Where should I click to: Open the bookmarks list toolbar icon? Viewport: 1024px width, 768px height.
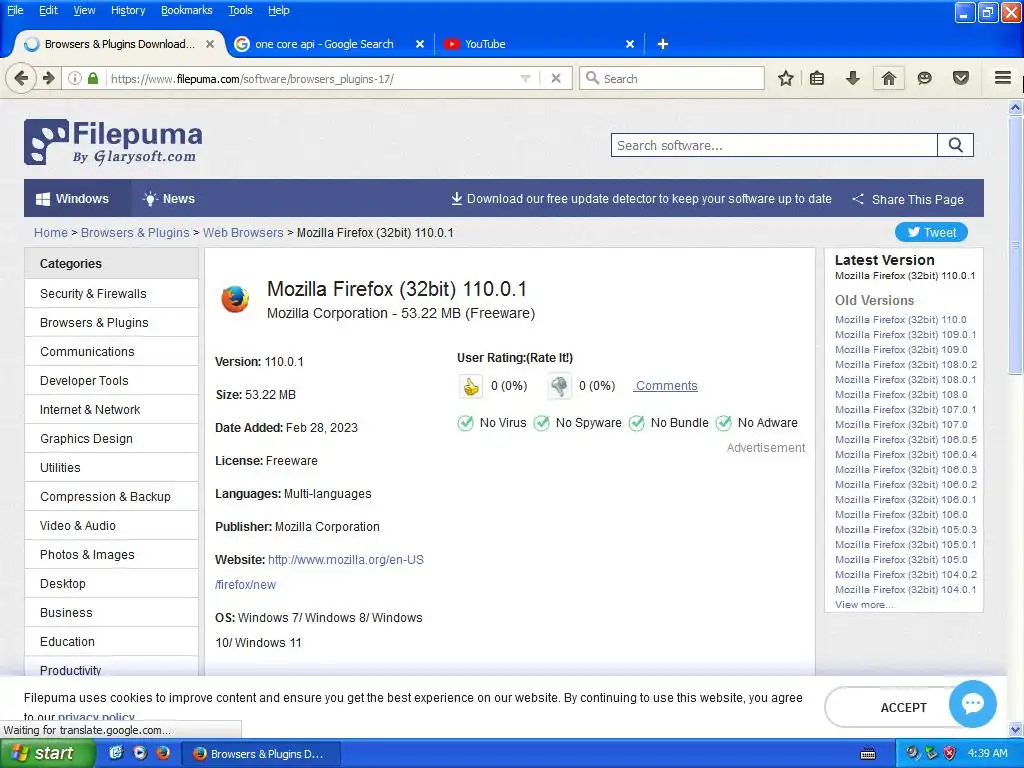click(817, 78)
